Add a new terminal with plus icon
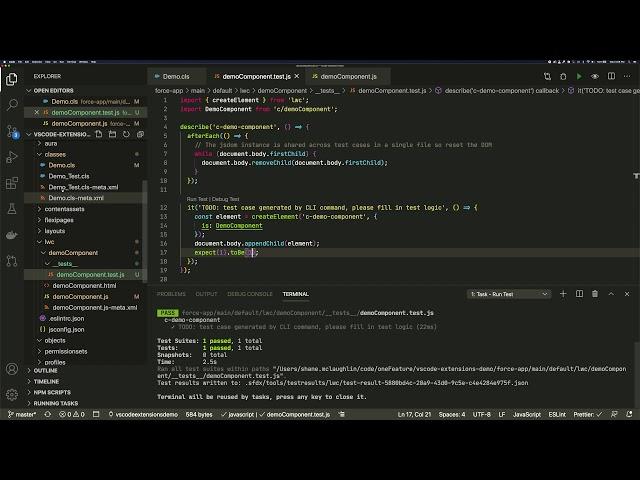The image size is (640, 480). (563, 294)
